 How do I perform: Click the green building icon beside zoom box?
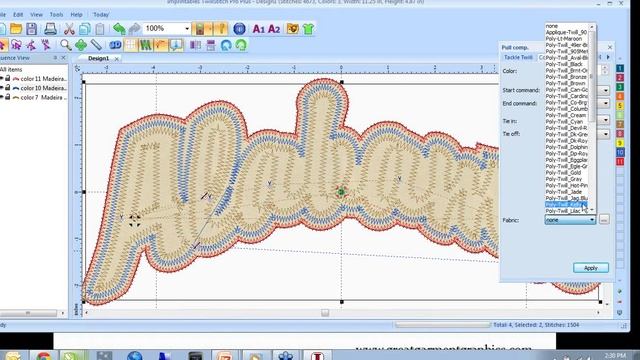coord(200,29)
